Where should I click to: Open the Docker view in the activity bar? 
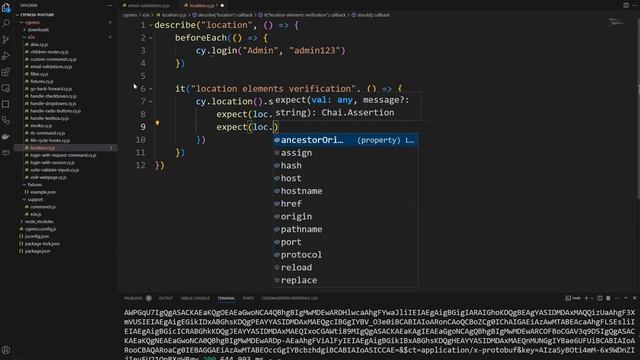tap(6, 137)
